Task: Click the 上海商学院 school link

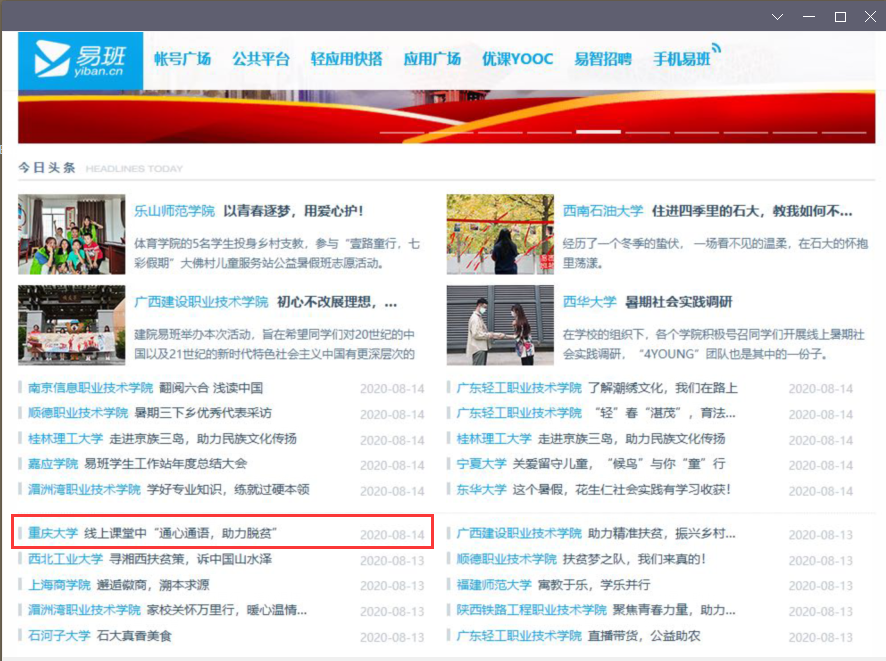Action: coord(59,585)
